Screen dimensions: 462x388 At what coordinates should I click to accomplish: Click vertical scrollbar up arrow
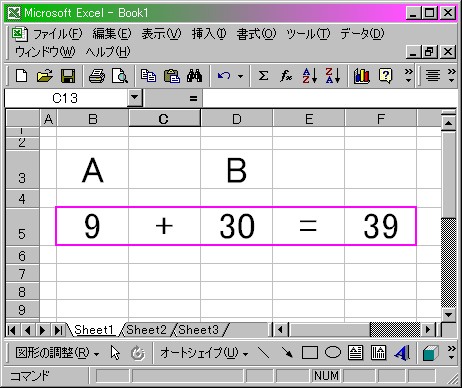point(448,123)
